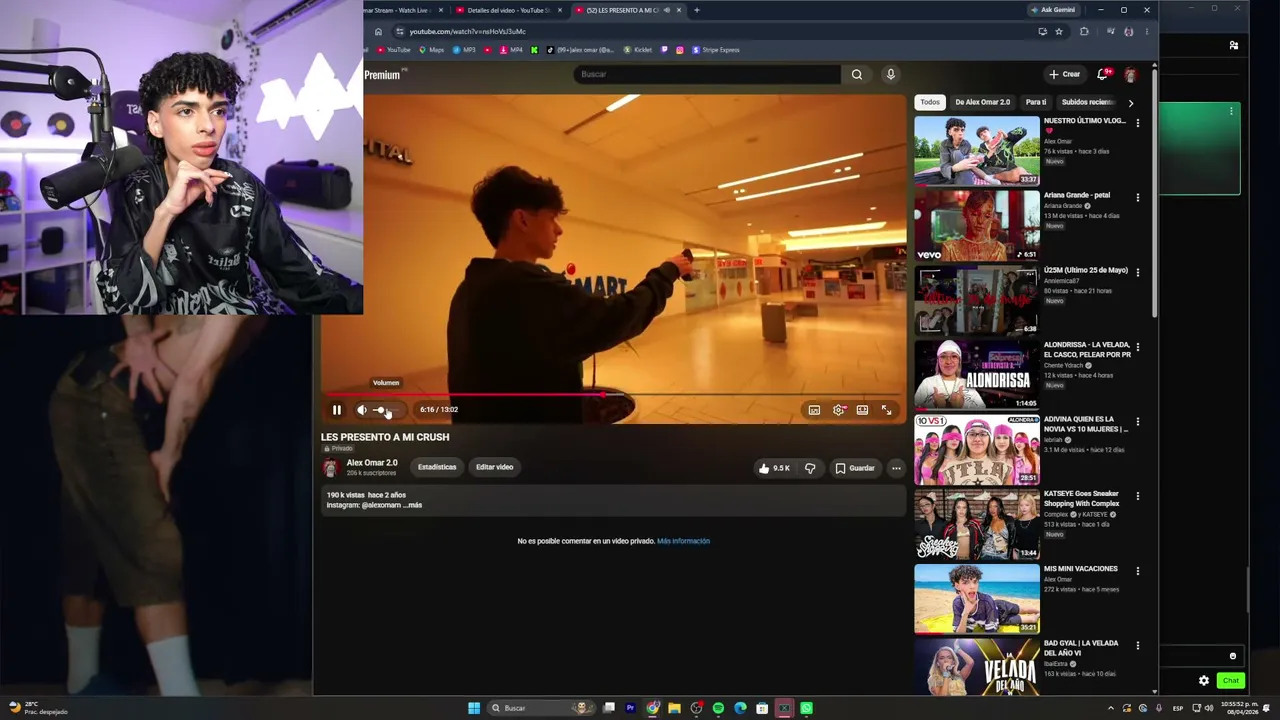This screenshot has height=720, width=1280.
Task: Click the green Chat button in background window
Action: (x=1230, y=681)
